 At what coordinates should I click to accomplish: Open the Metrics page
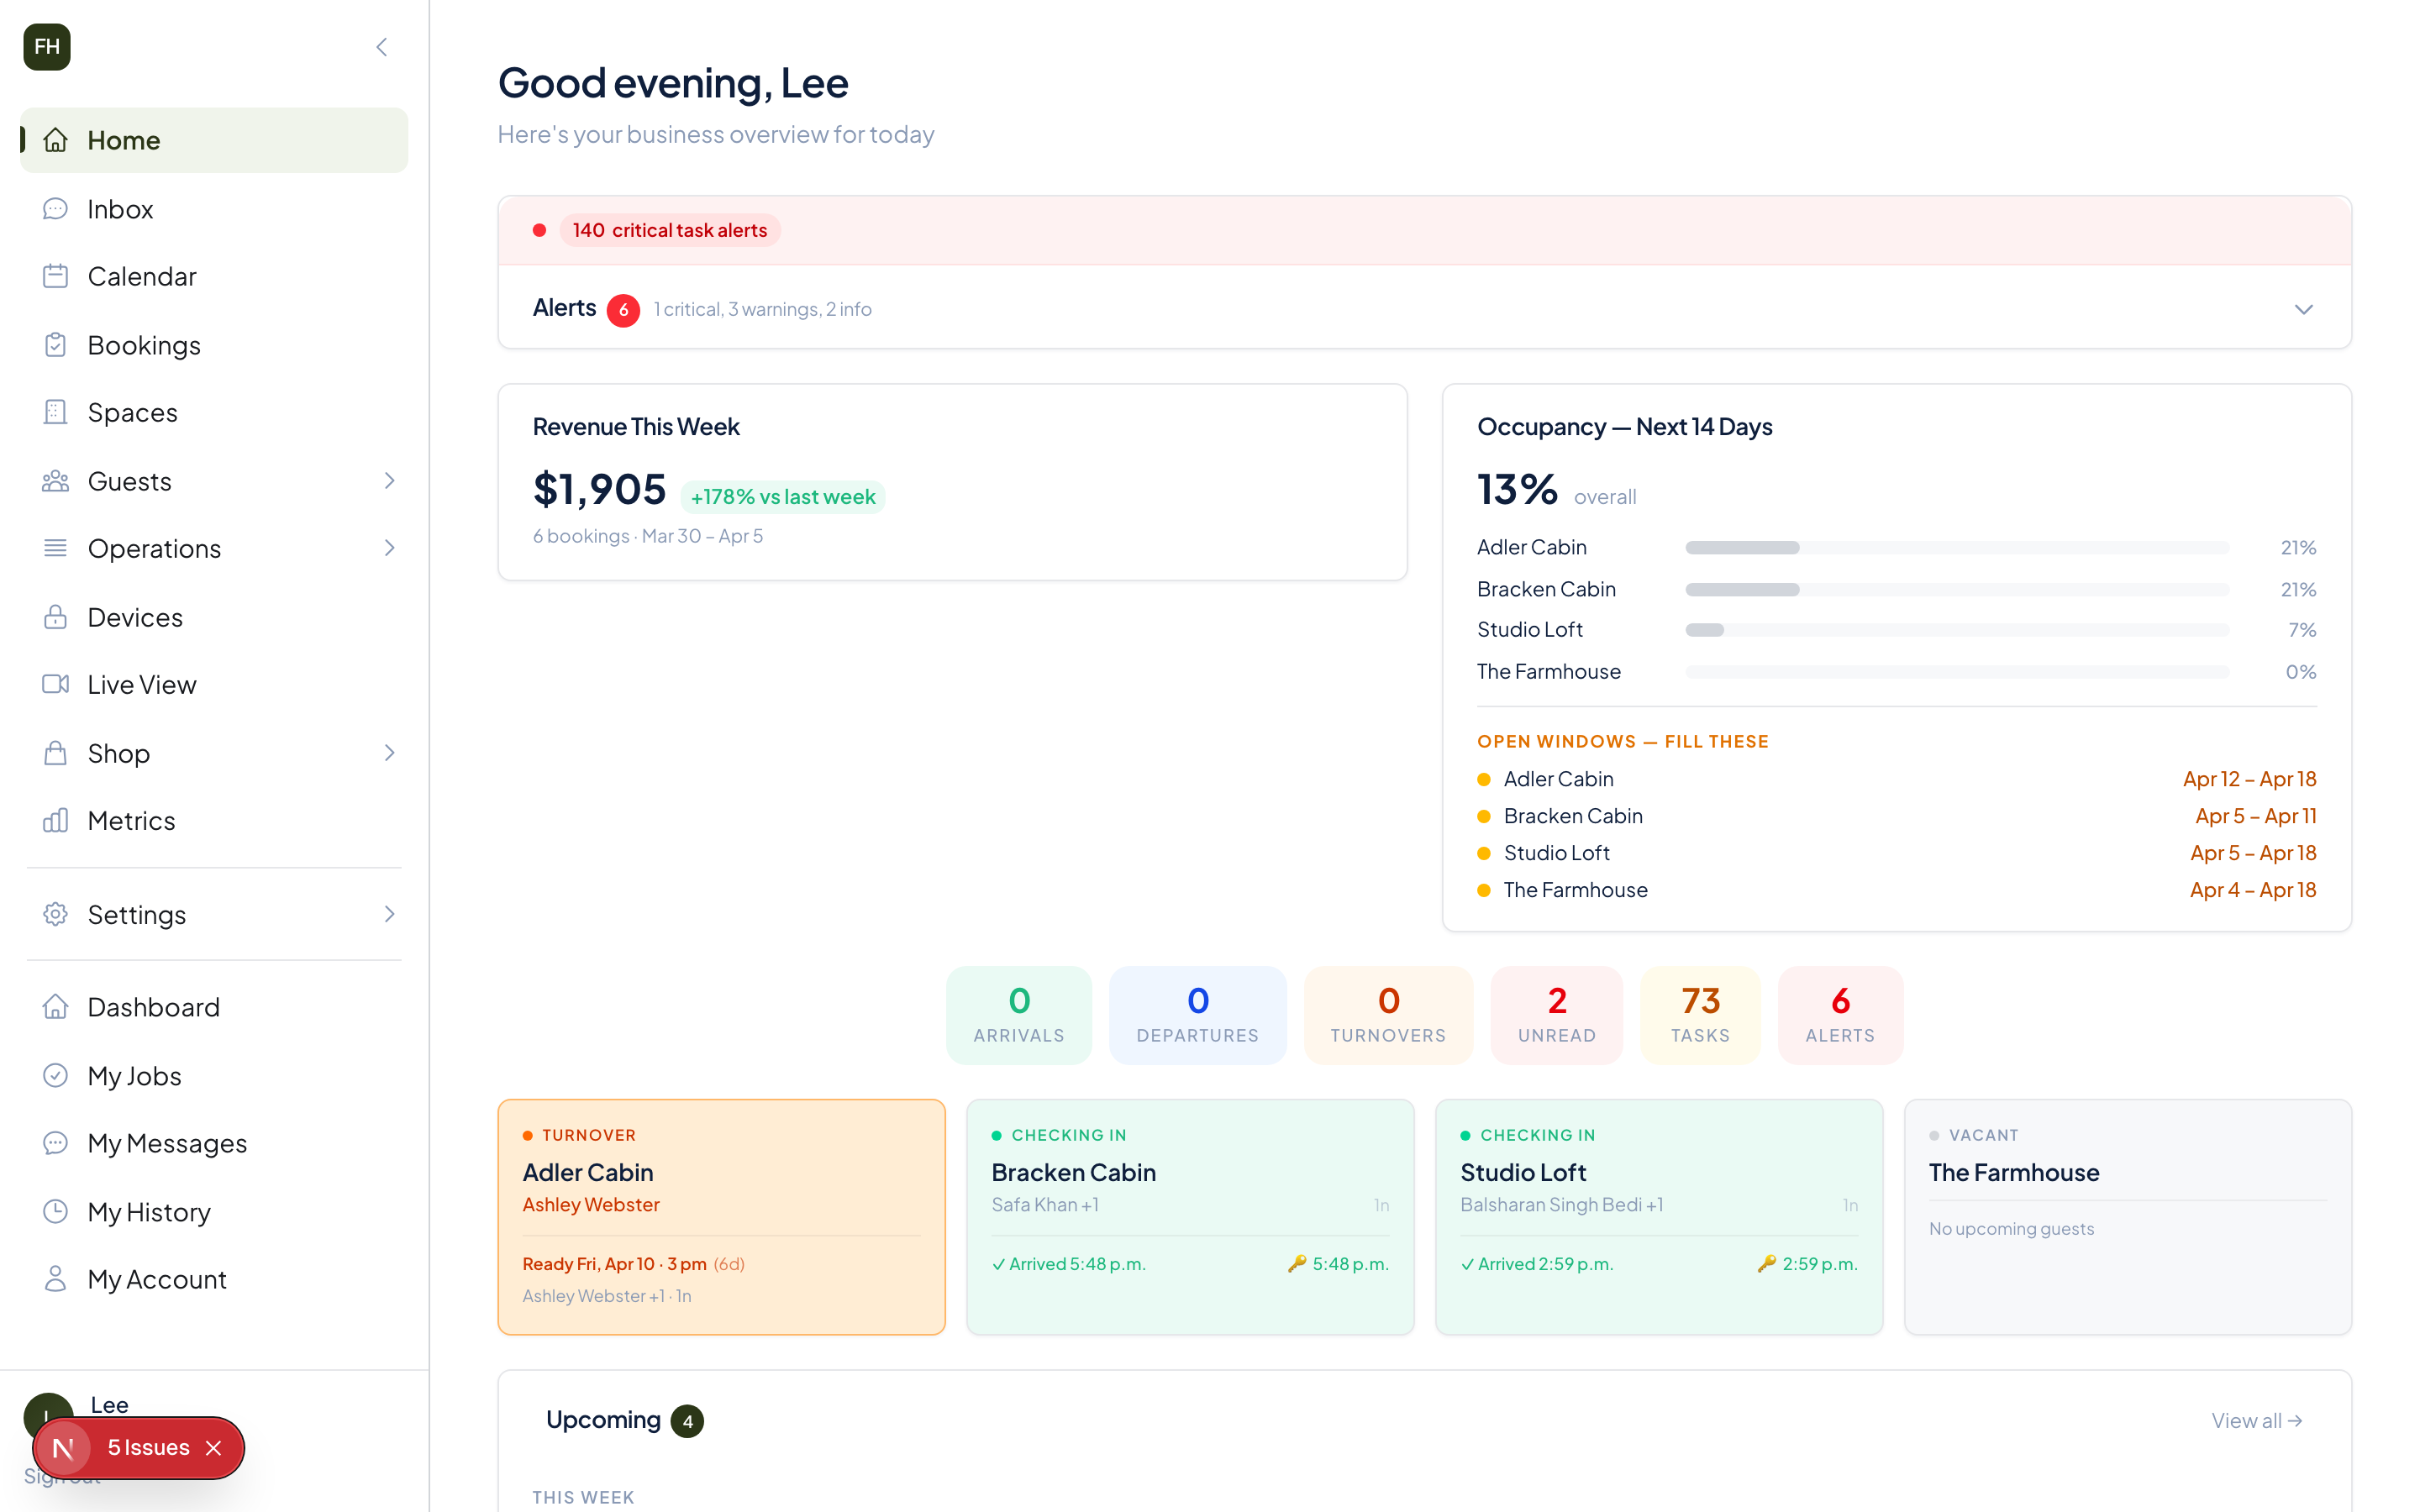pyautogui.click(x=214, y=820)
